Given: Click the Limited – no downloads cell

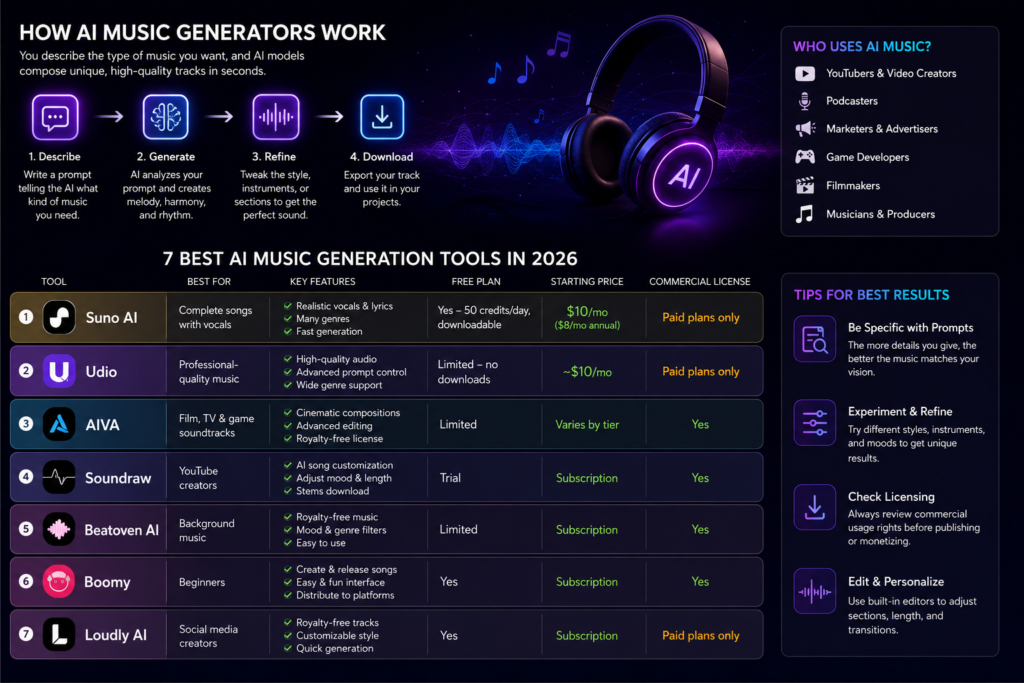Looking at the screenshot, I should pyautogui.click(x=468, y=372).
